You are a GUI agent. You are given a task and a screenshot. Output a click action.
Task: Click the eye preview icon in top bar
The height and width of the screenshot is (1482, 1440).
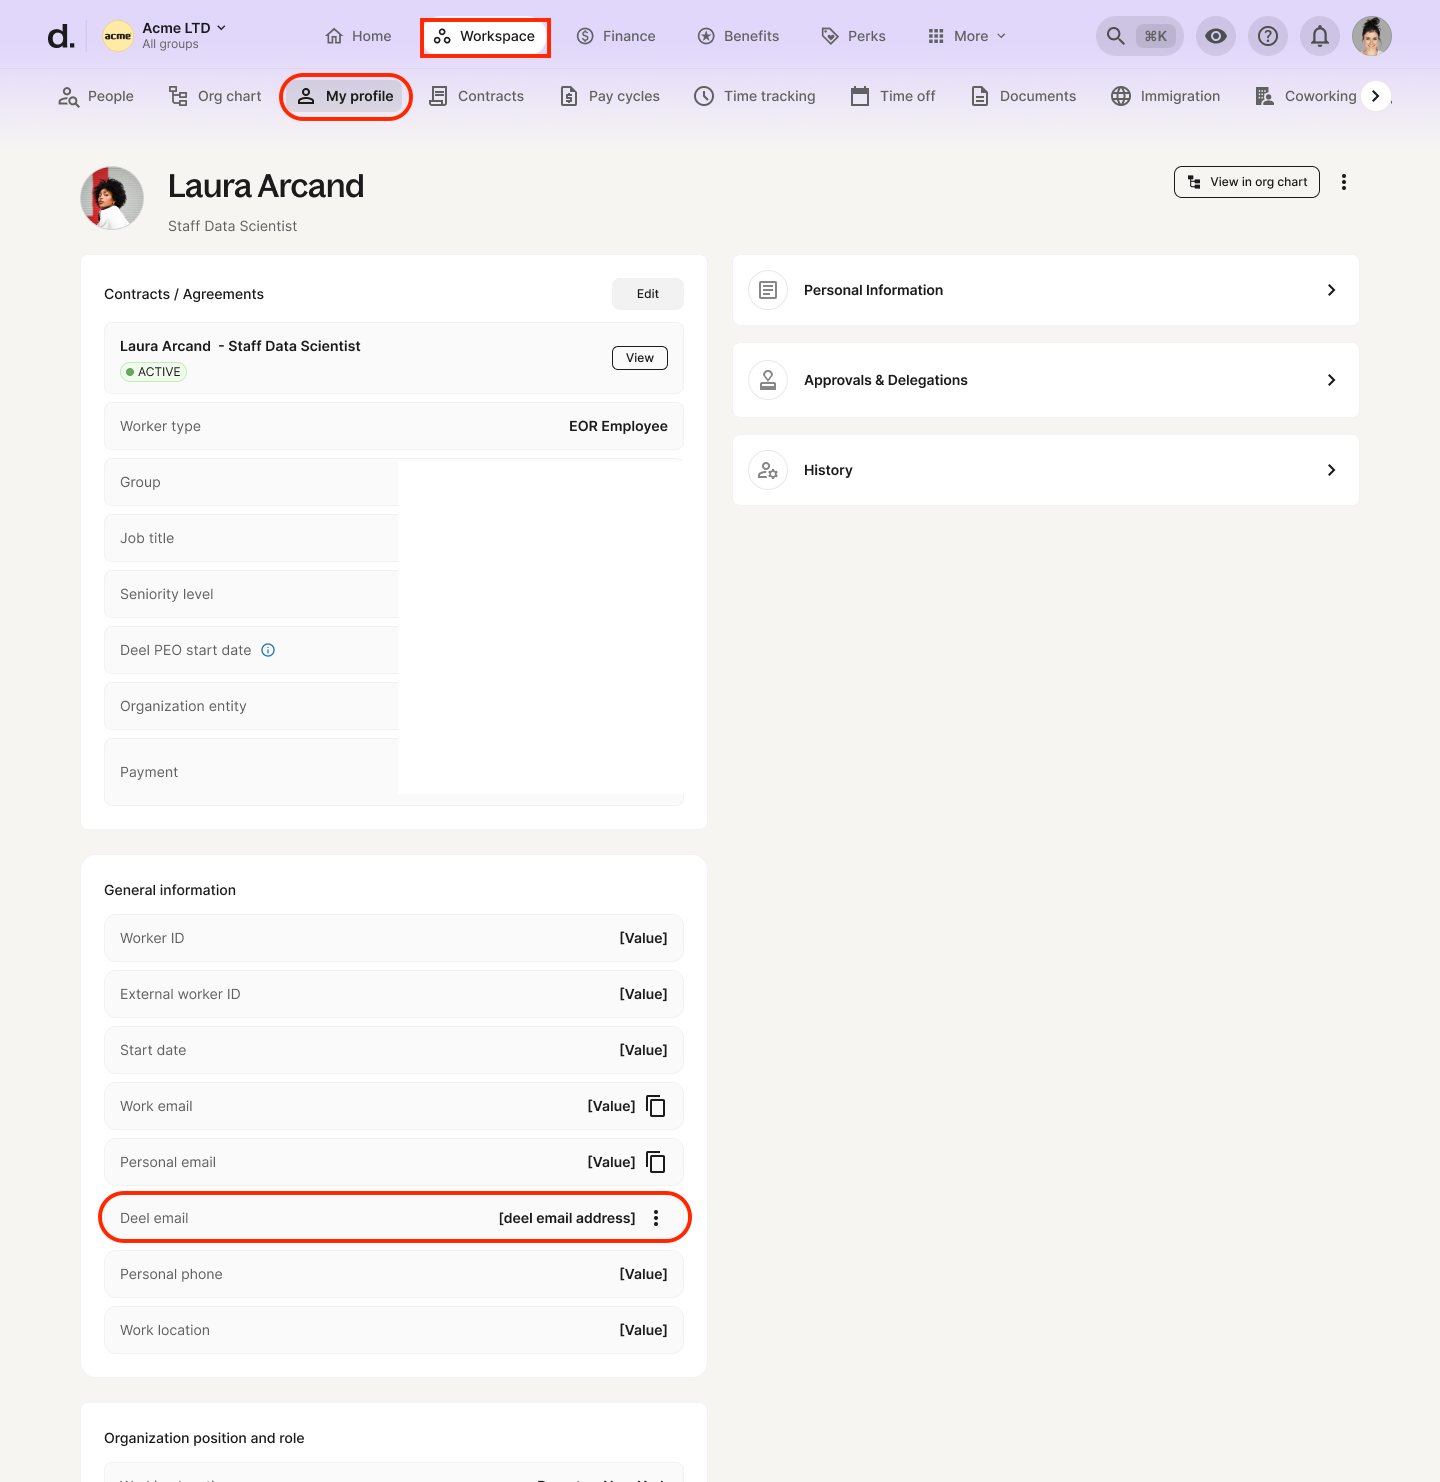1215,35
